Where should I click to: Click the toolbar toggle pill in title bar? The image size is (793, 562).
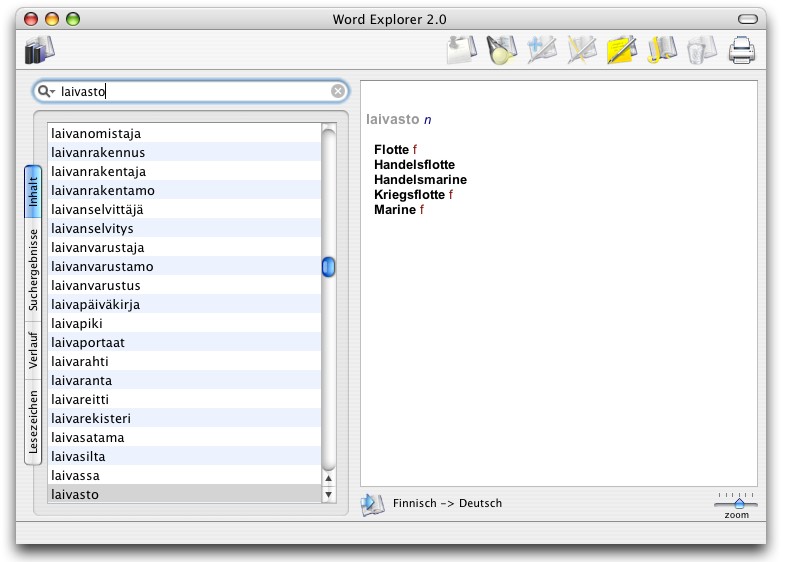(747, 19)
